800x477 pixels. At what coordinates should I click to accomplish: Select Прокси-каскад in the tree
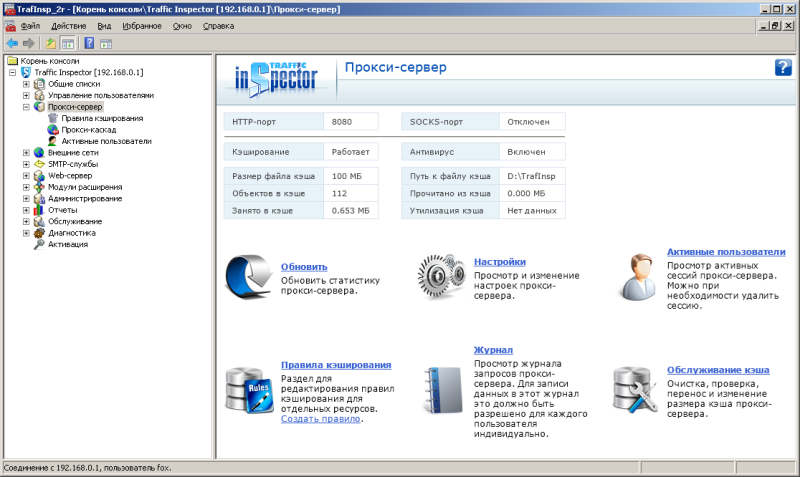point(89,130)
